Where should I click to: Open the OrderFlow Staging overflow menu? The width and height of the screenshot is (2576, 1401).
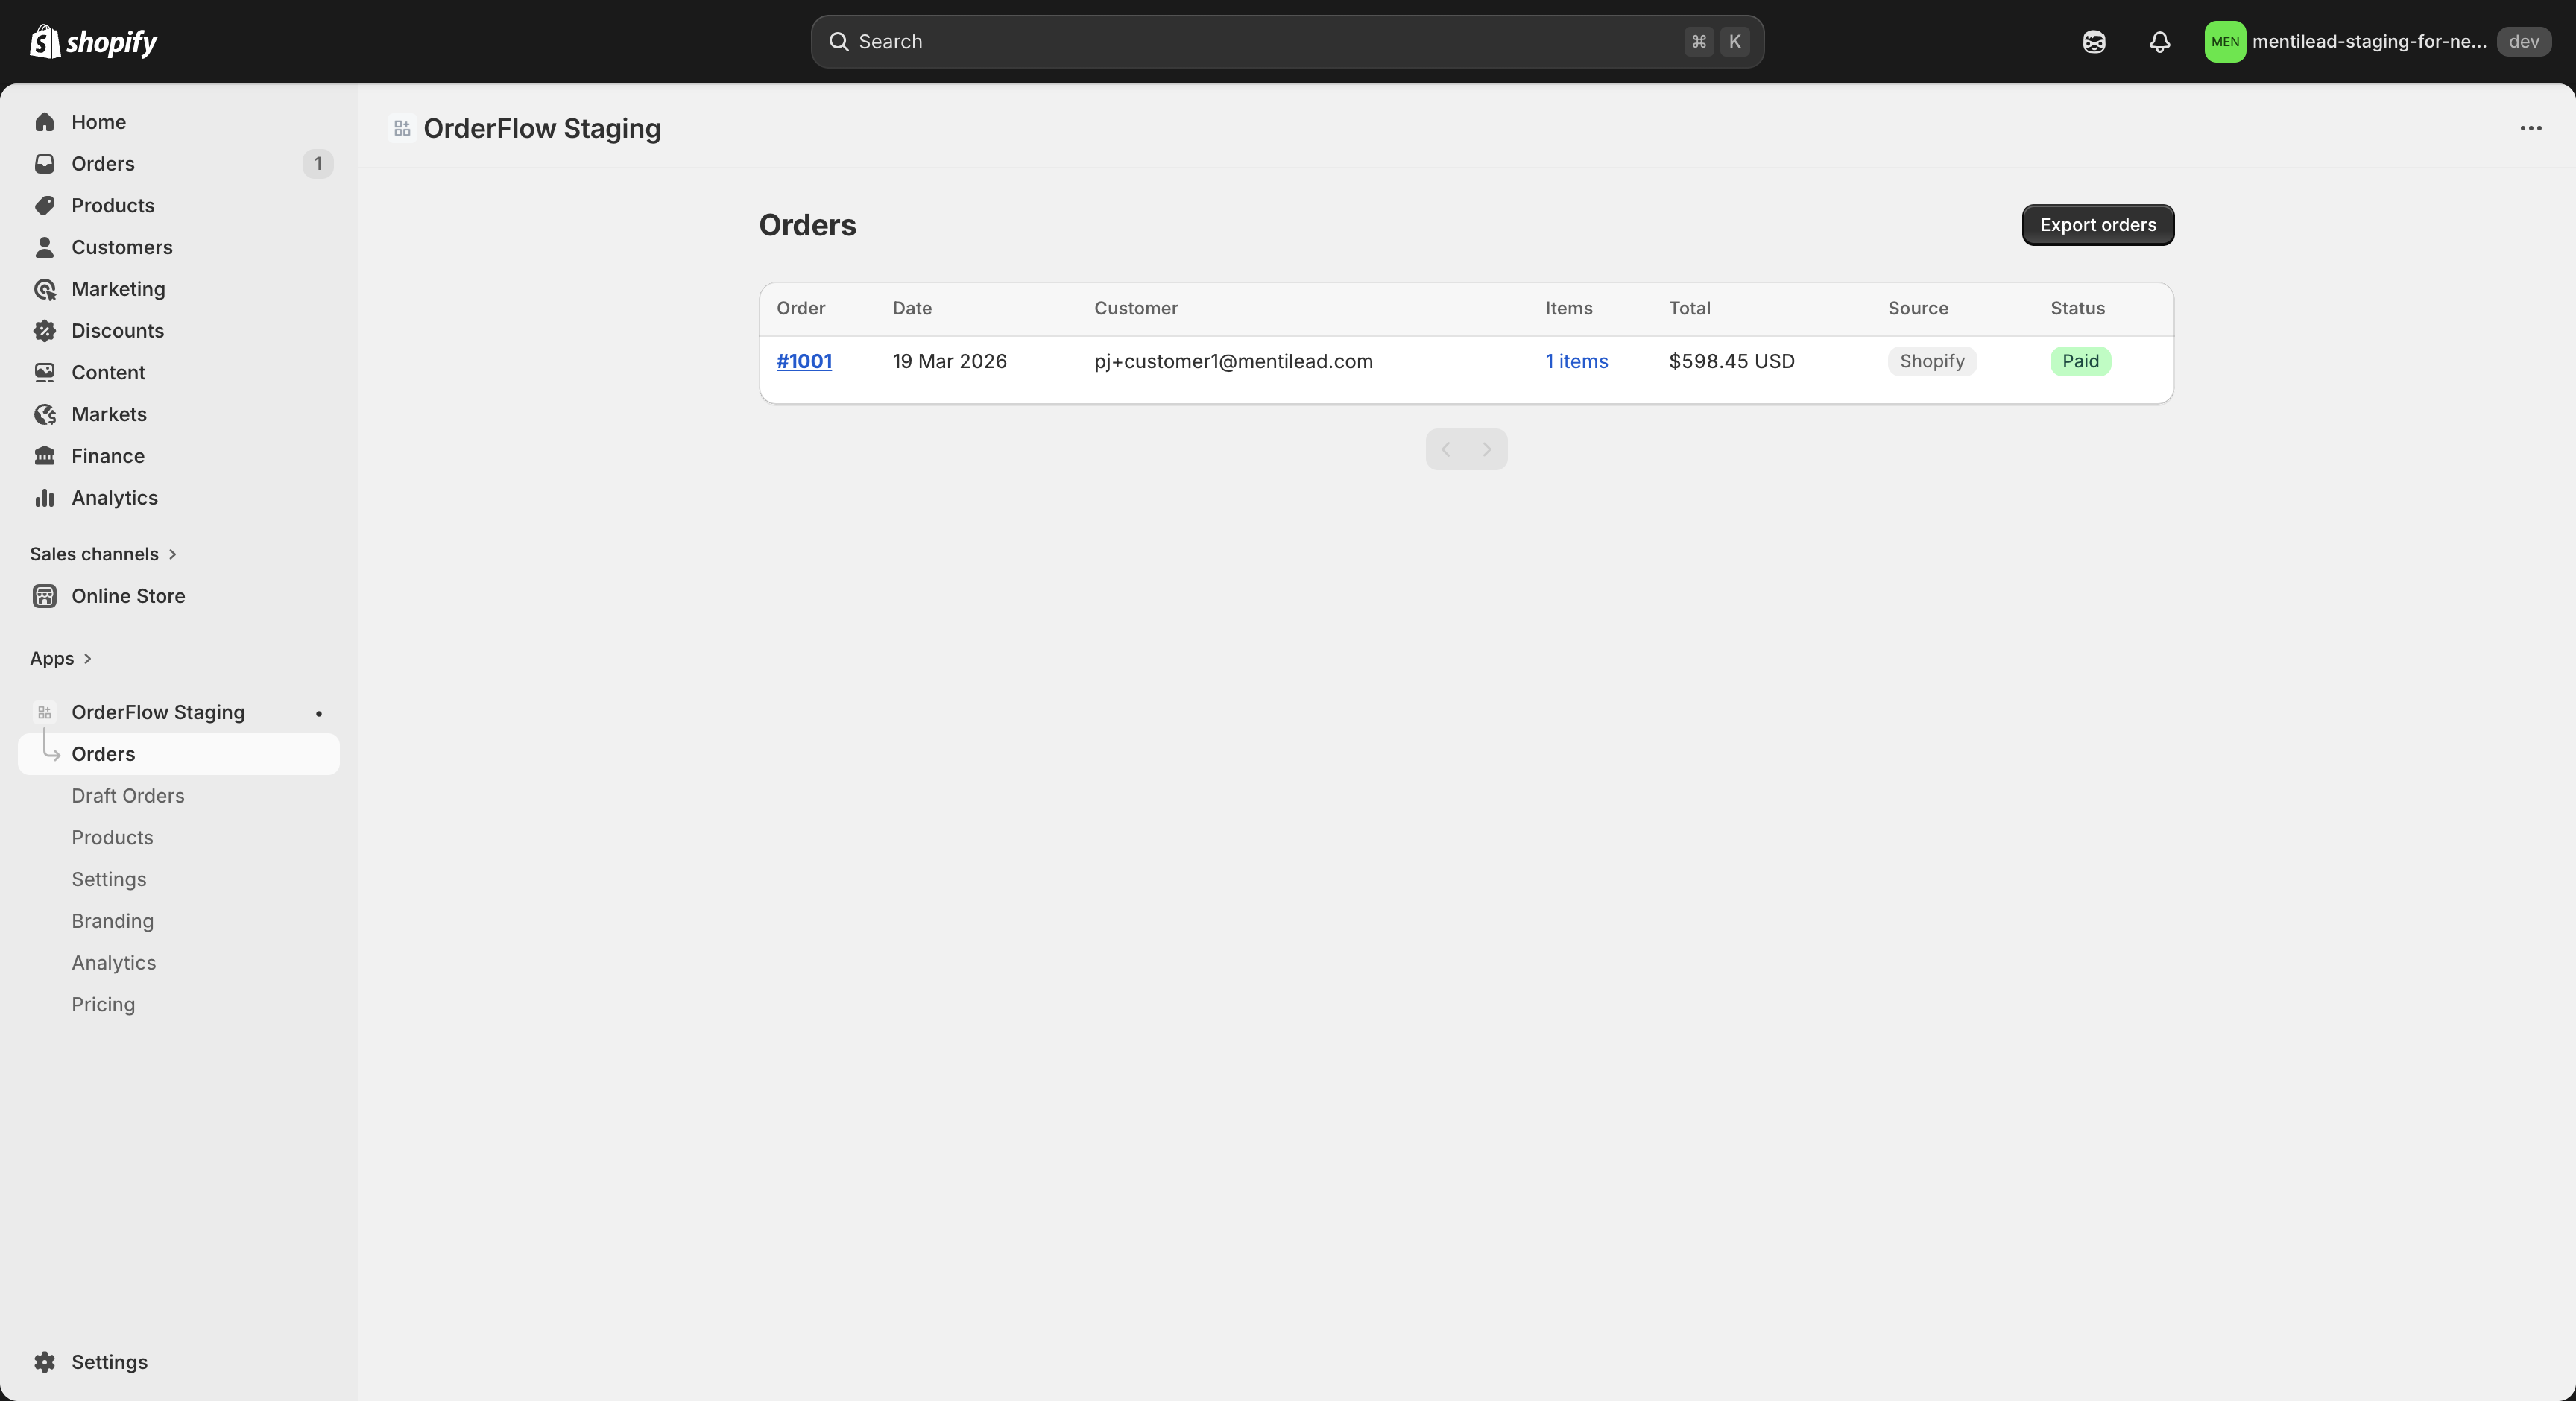coord(2531,128)
